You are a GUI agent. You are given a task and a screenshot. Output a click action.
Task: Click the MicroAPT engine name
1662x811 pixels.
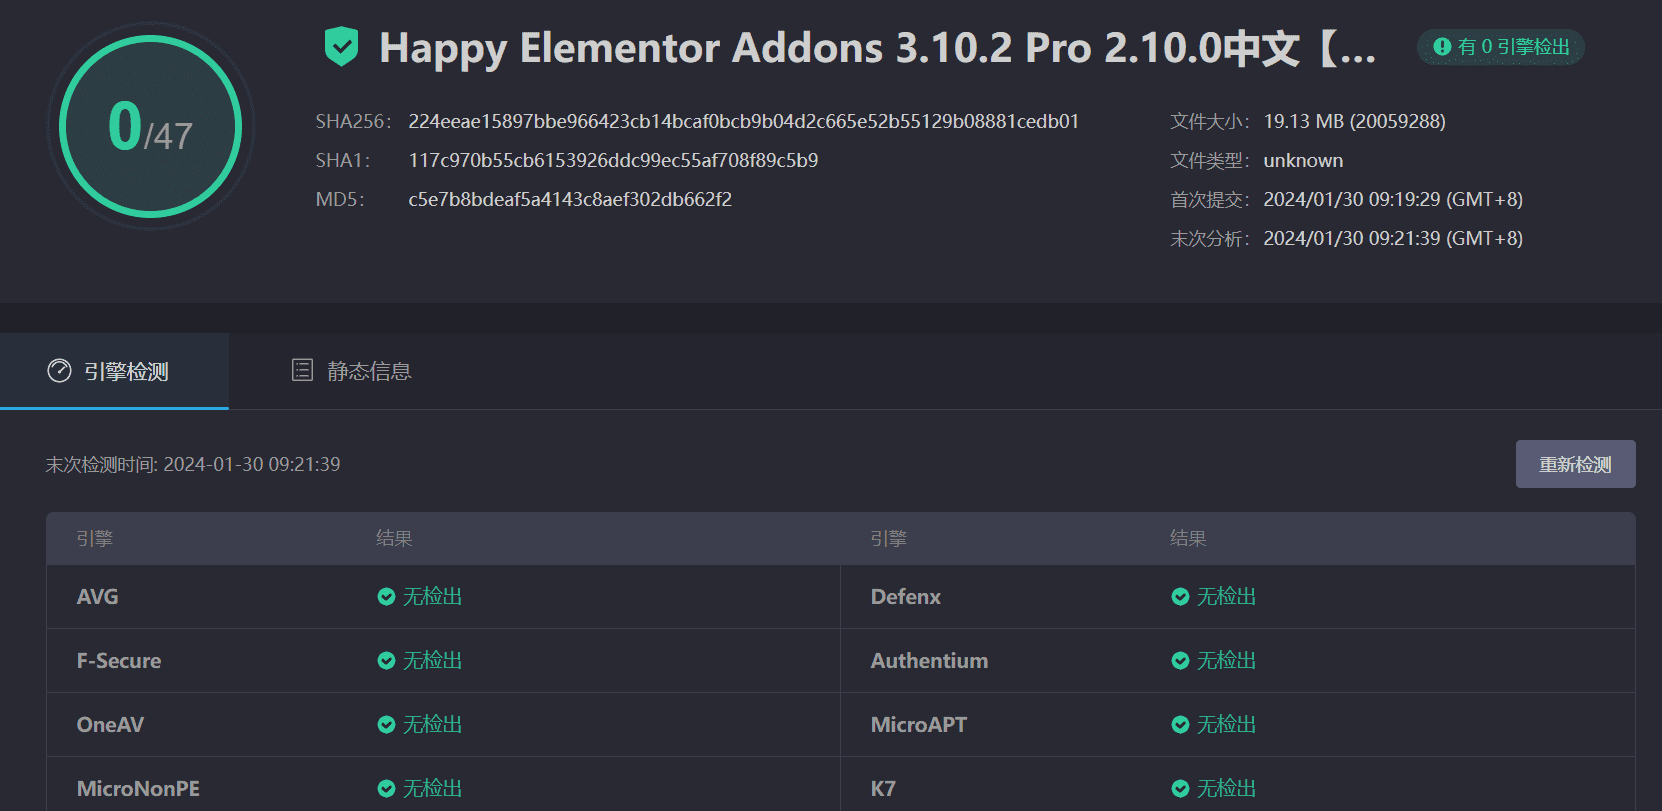[x=919, y=724]
